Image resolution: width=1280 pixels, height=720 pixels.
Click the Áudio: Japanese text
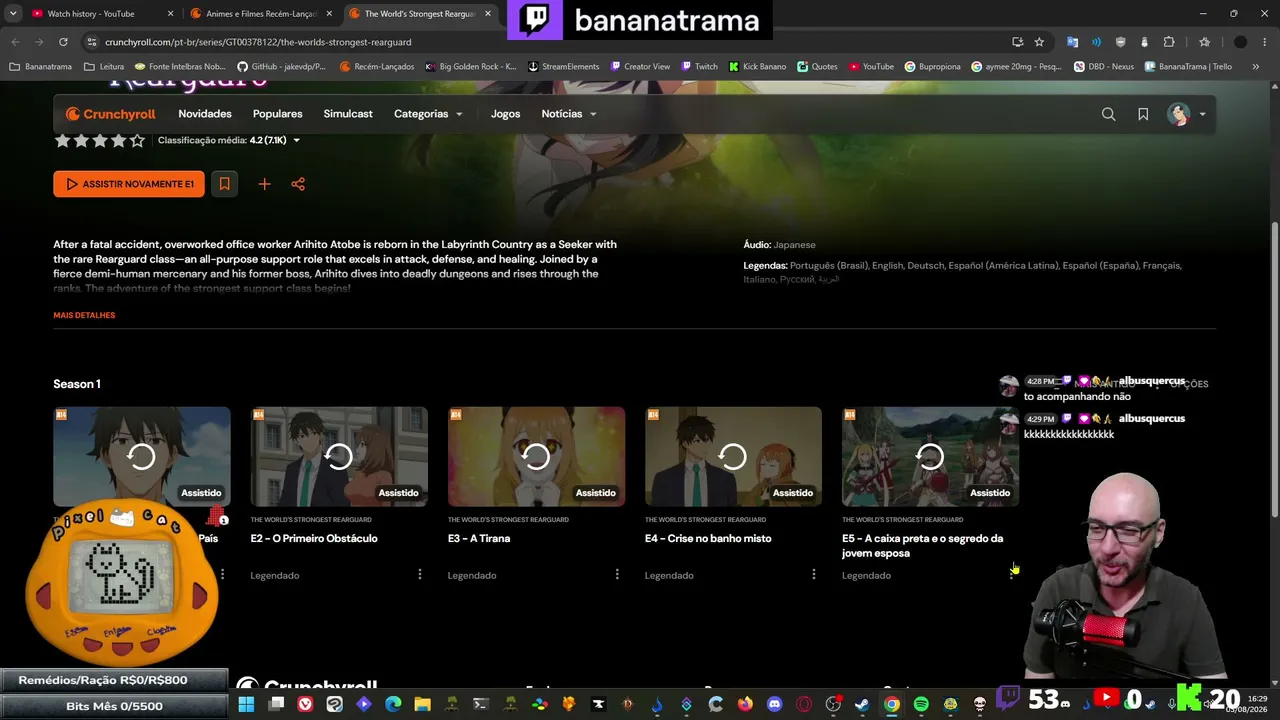point(779,245)
